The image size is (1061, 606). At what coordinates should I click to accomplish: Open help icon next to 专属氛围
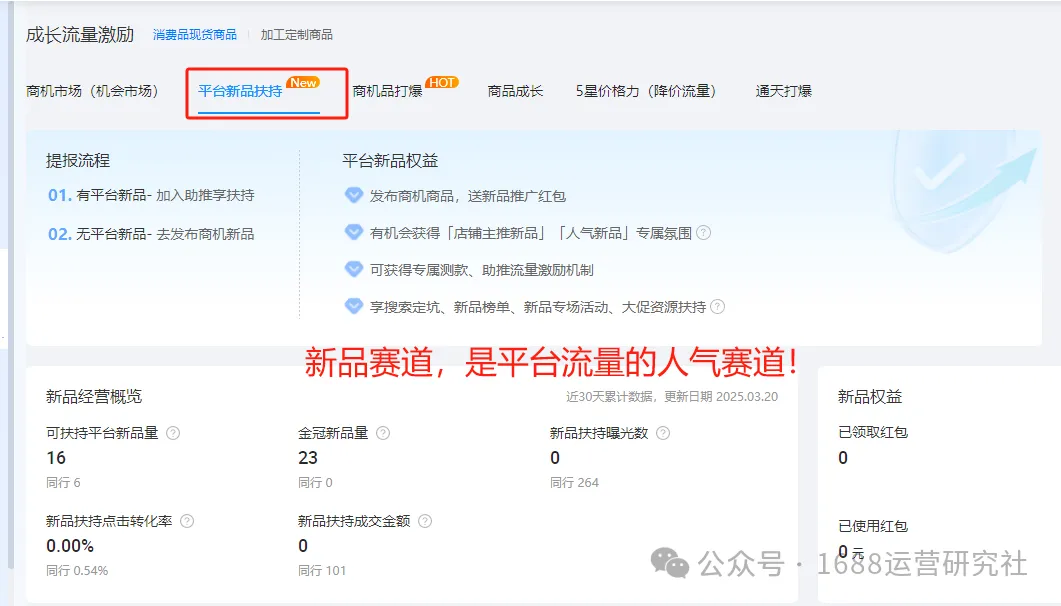[704, 233]
